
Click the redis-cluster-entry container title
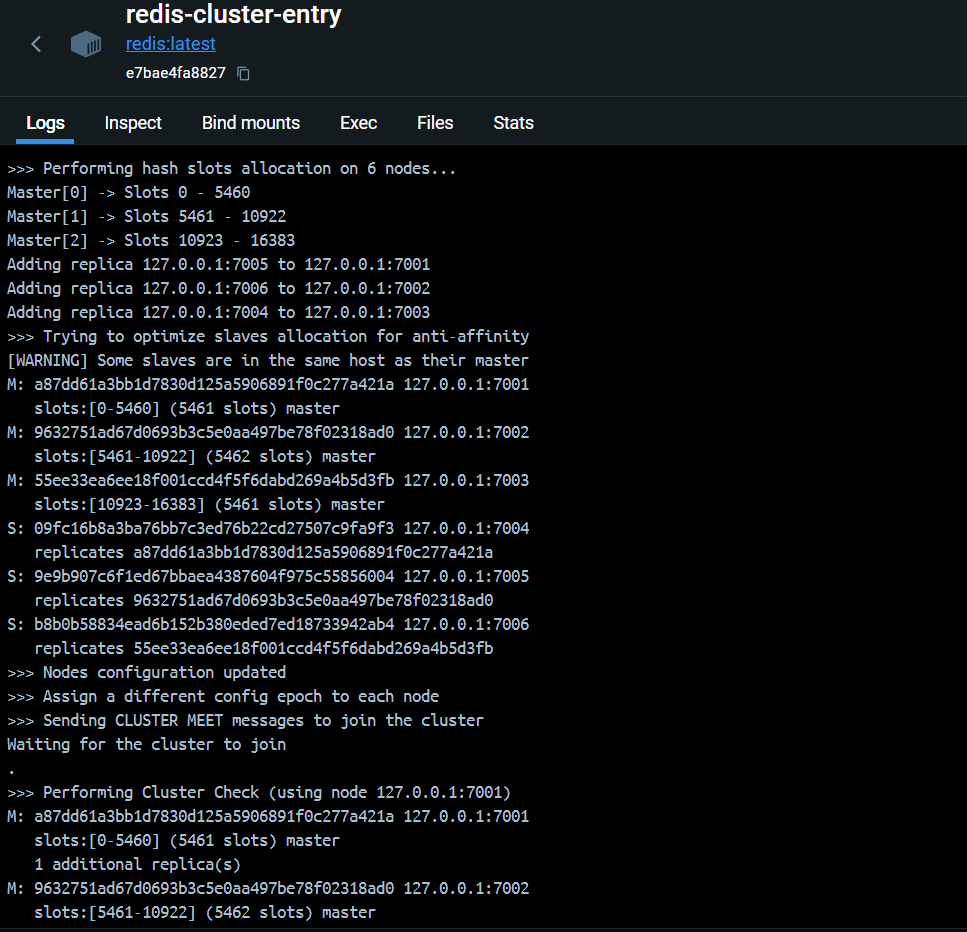tap(233, 14)
